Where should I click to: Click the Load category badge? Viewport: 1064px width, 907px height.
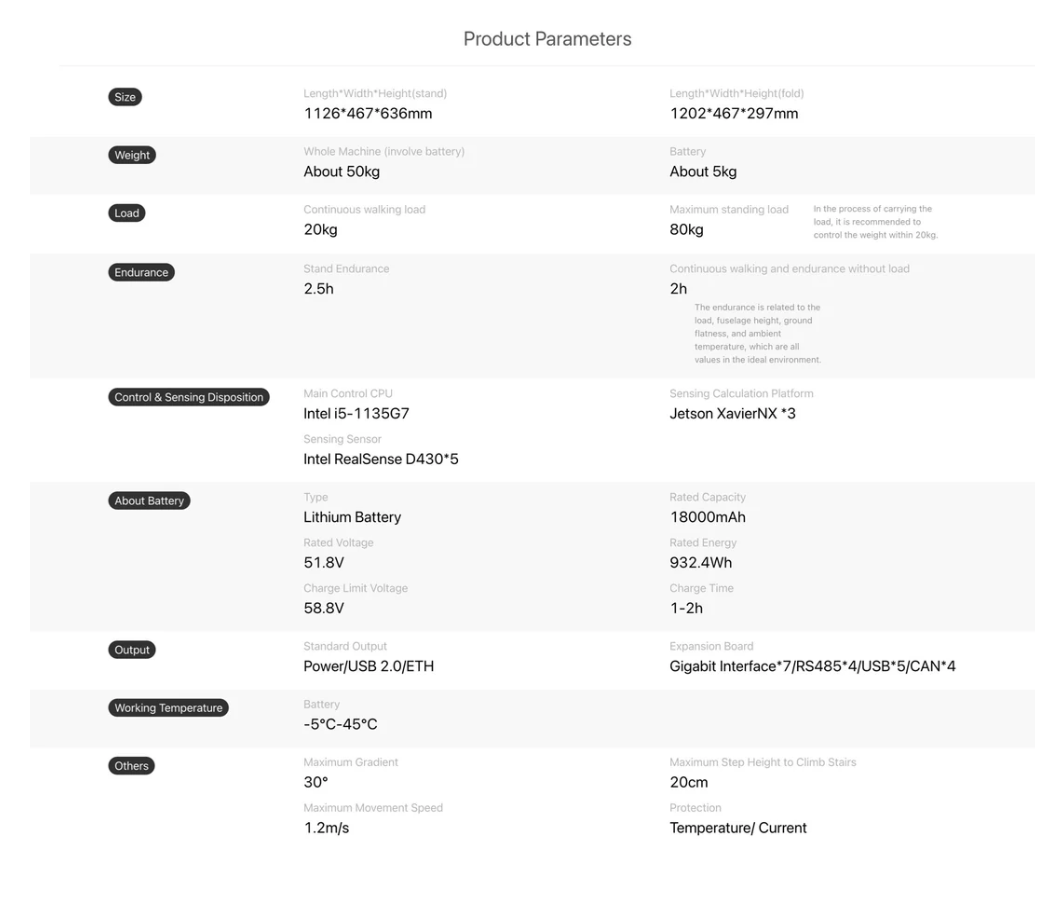(x=127, y=213)
